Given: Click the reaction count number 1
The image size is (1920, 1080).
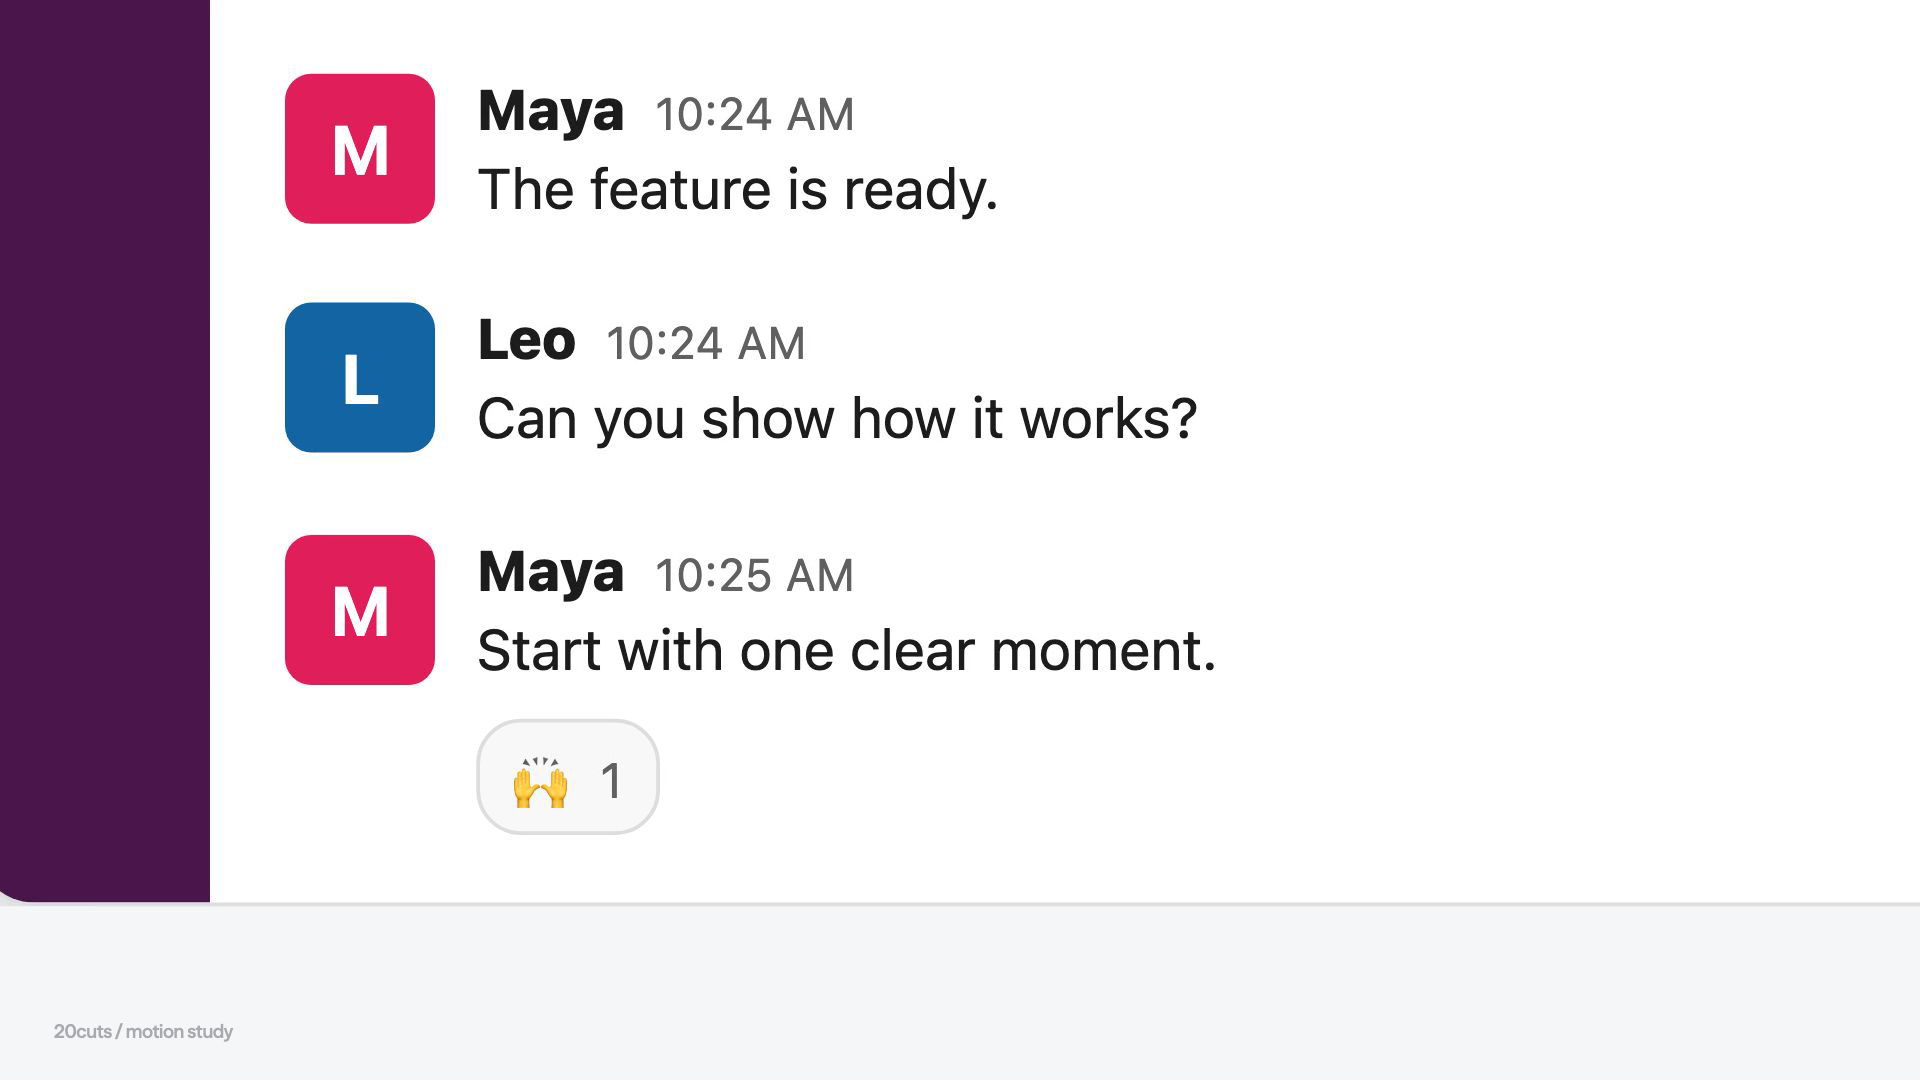Looking at the screenshot, I should [x=611, y=781].
